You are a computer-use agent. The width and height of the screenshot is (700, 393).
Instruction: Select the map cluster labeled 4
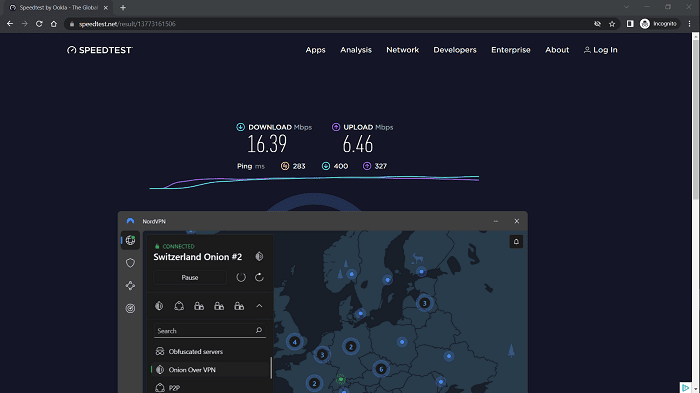point(295,342)
